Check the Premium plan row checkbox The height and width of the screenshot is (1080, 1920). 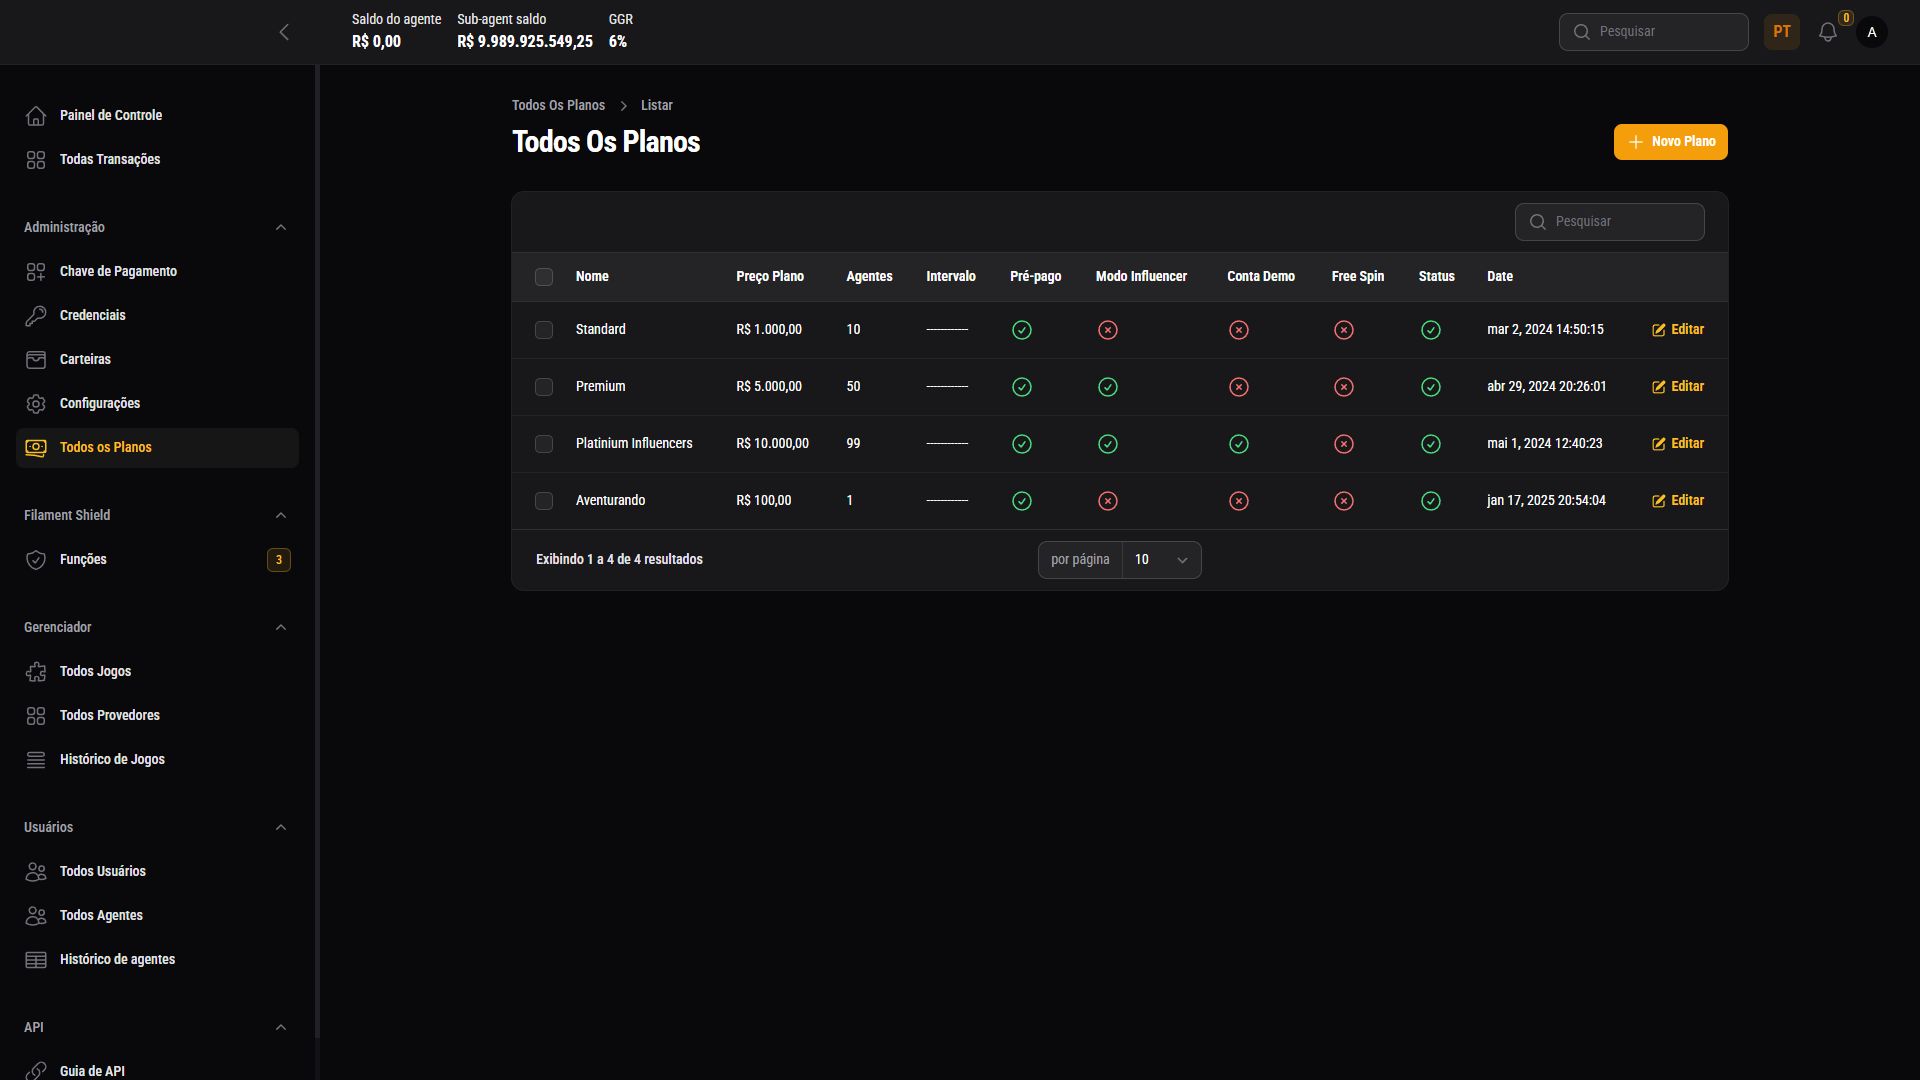(x=544, y=387)
